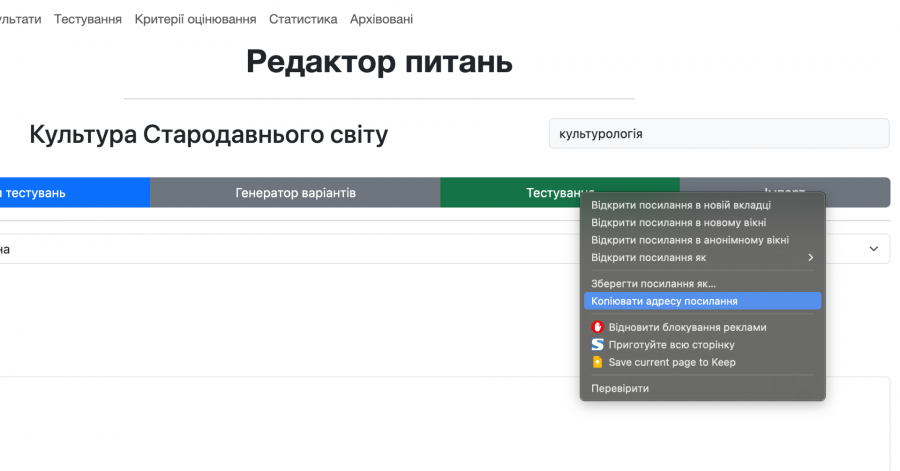Click the культурологія input field
Screen dimensions: 900x471
click(x=719, y=134)
